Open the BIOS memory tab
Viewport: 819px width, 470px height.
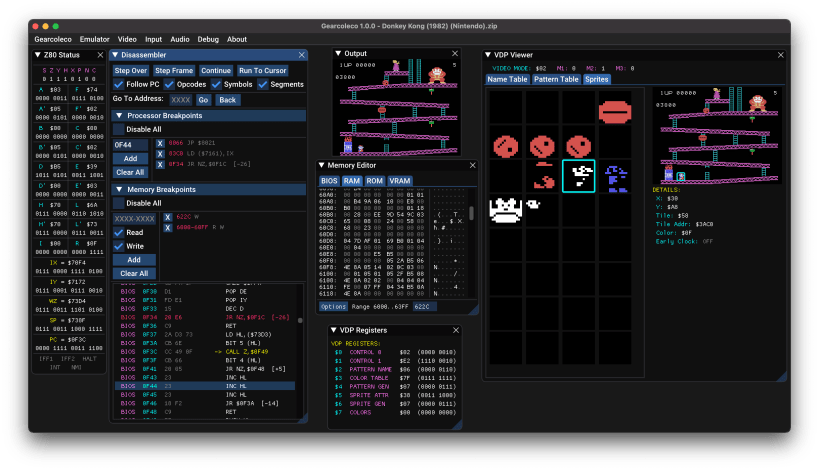329,181
